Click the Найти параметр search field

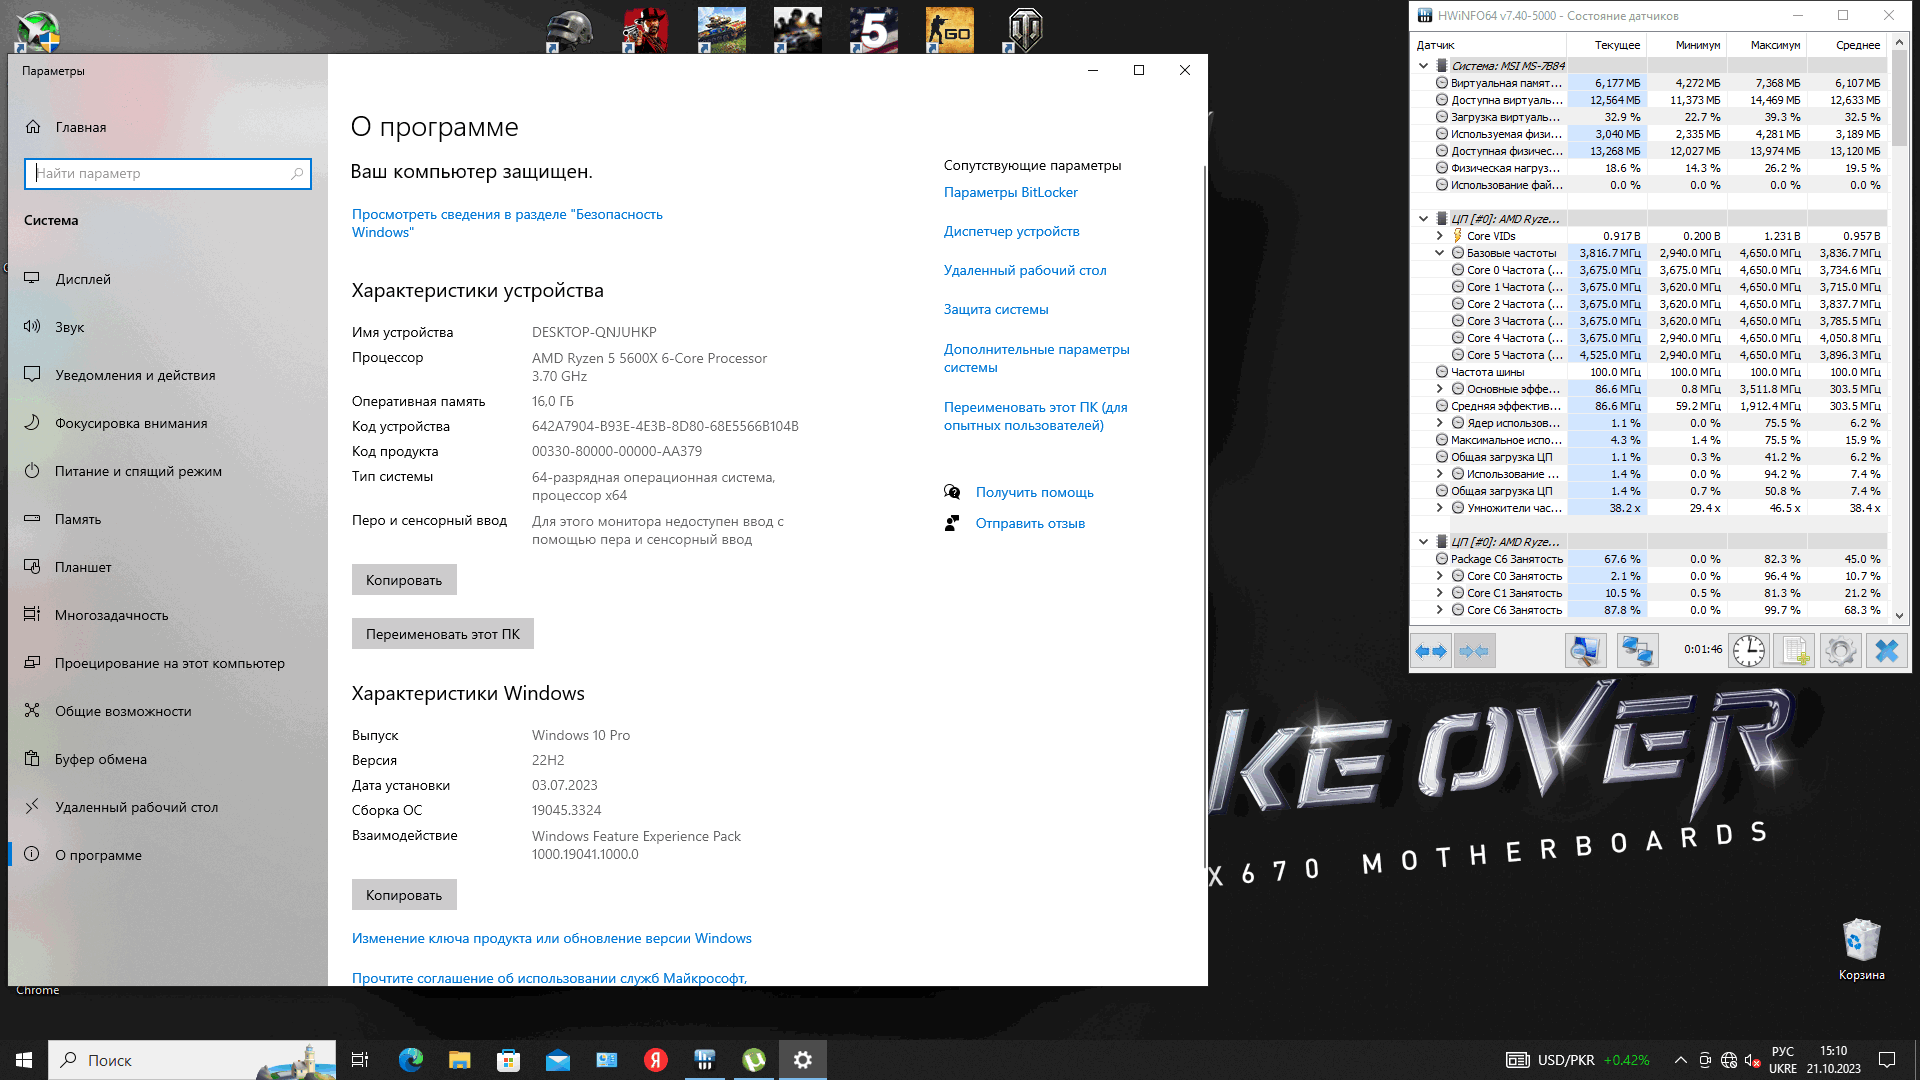(168, 173)
